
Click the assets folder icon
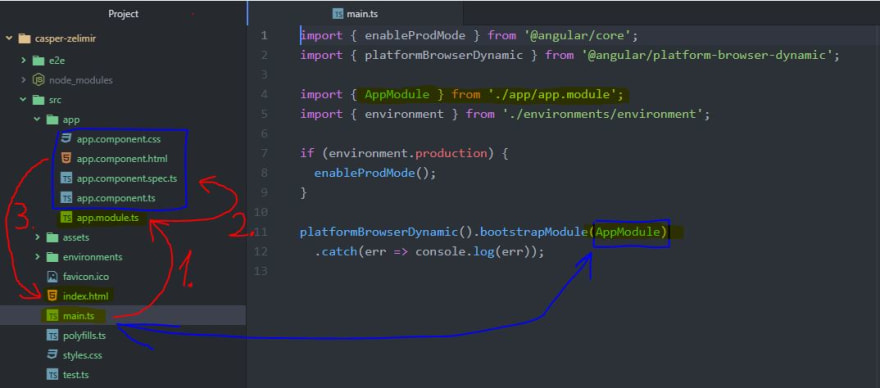52,237
